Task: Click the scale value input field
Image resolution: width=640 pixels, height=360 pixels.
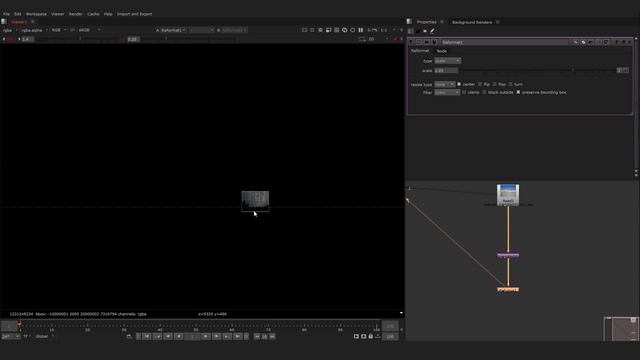Action: (446, 71)
